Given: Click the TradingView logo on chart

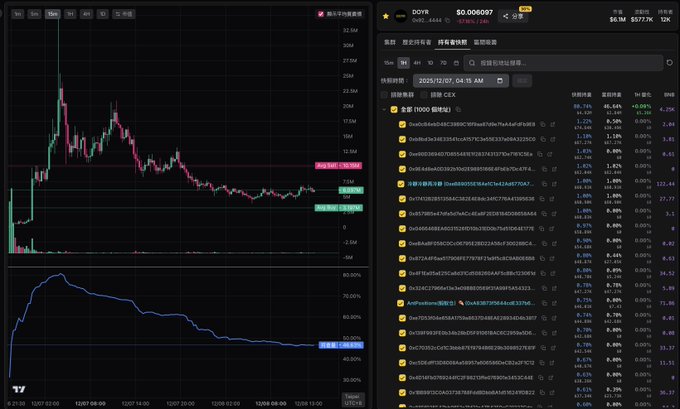Looking at the screenshot, I should pos(18,388).
